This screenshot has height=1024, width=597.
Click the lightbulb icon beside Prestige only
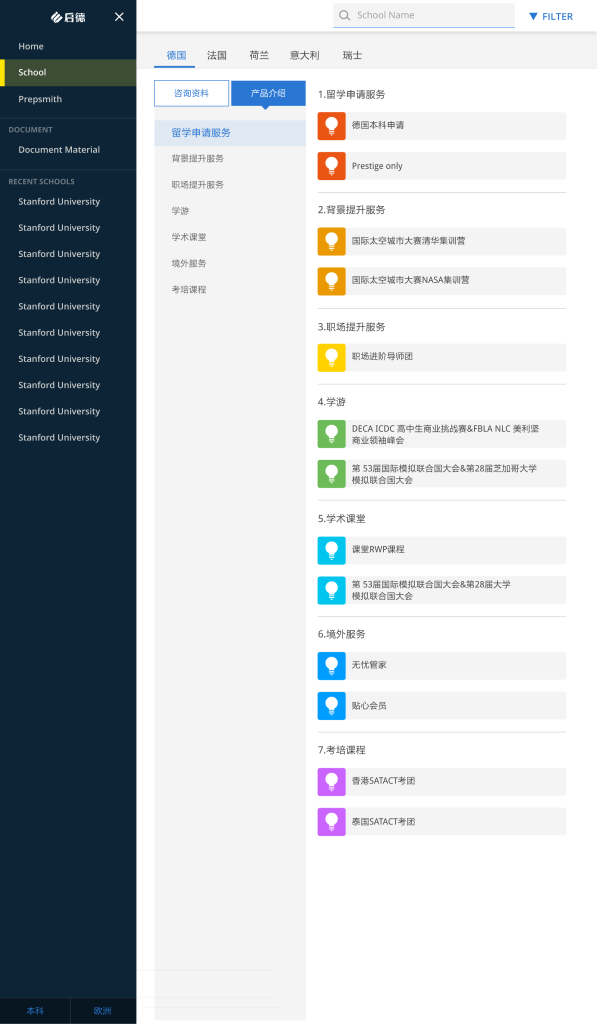tap(331, 166)
